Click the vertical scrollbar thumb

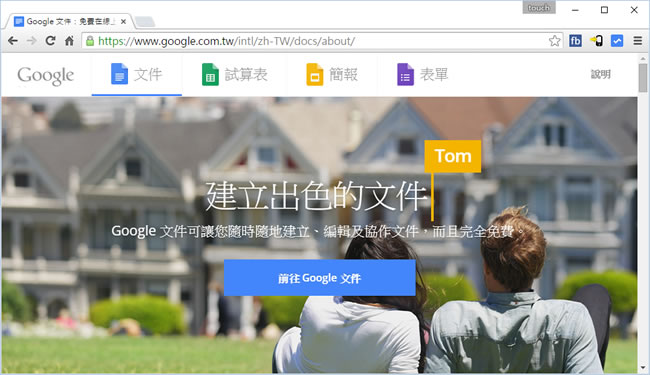click(x=643, y=78)
